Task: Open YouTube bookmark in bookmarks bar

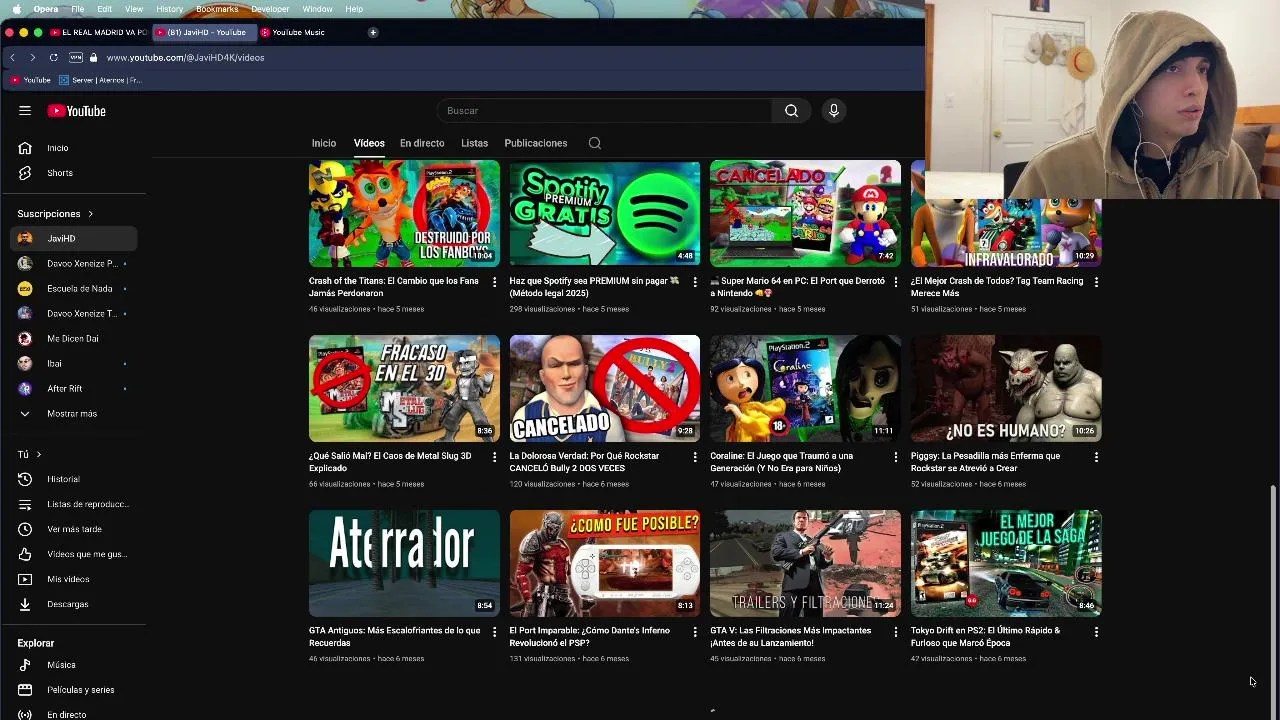Action: tap(30, 80)
